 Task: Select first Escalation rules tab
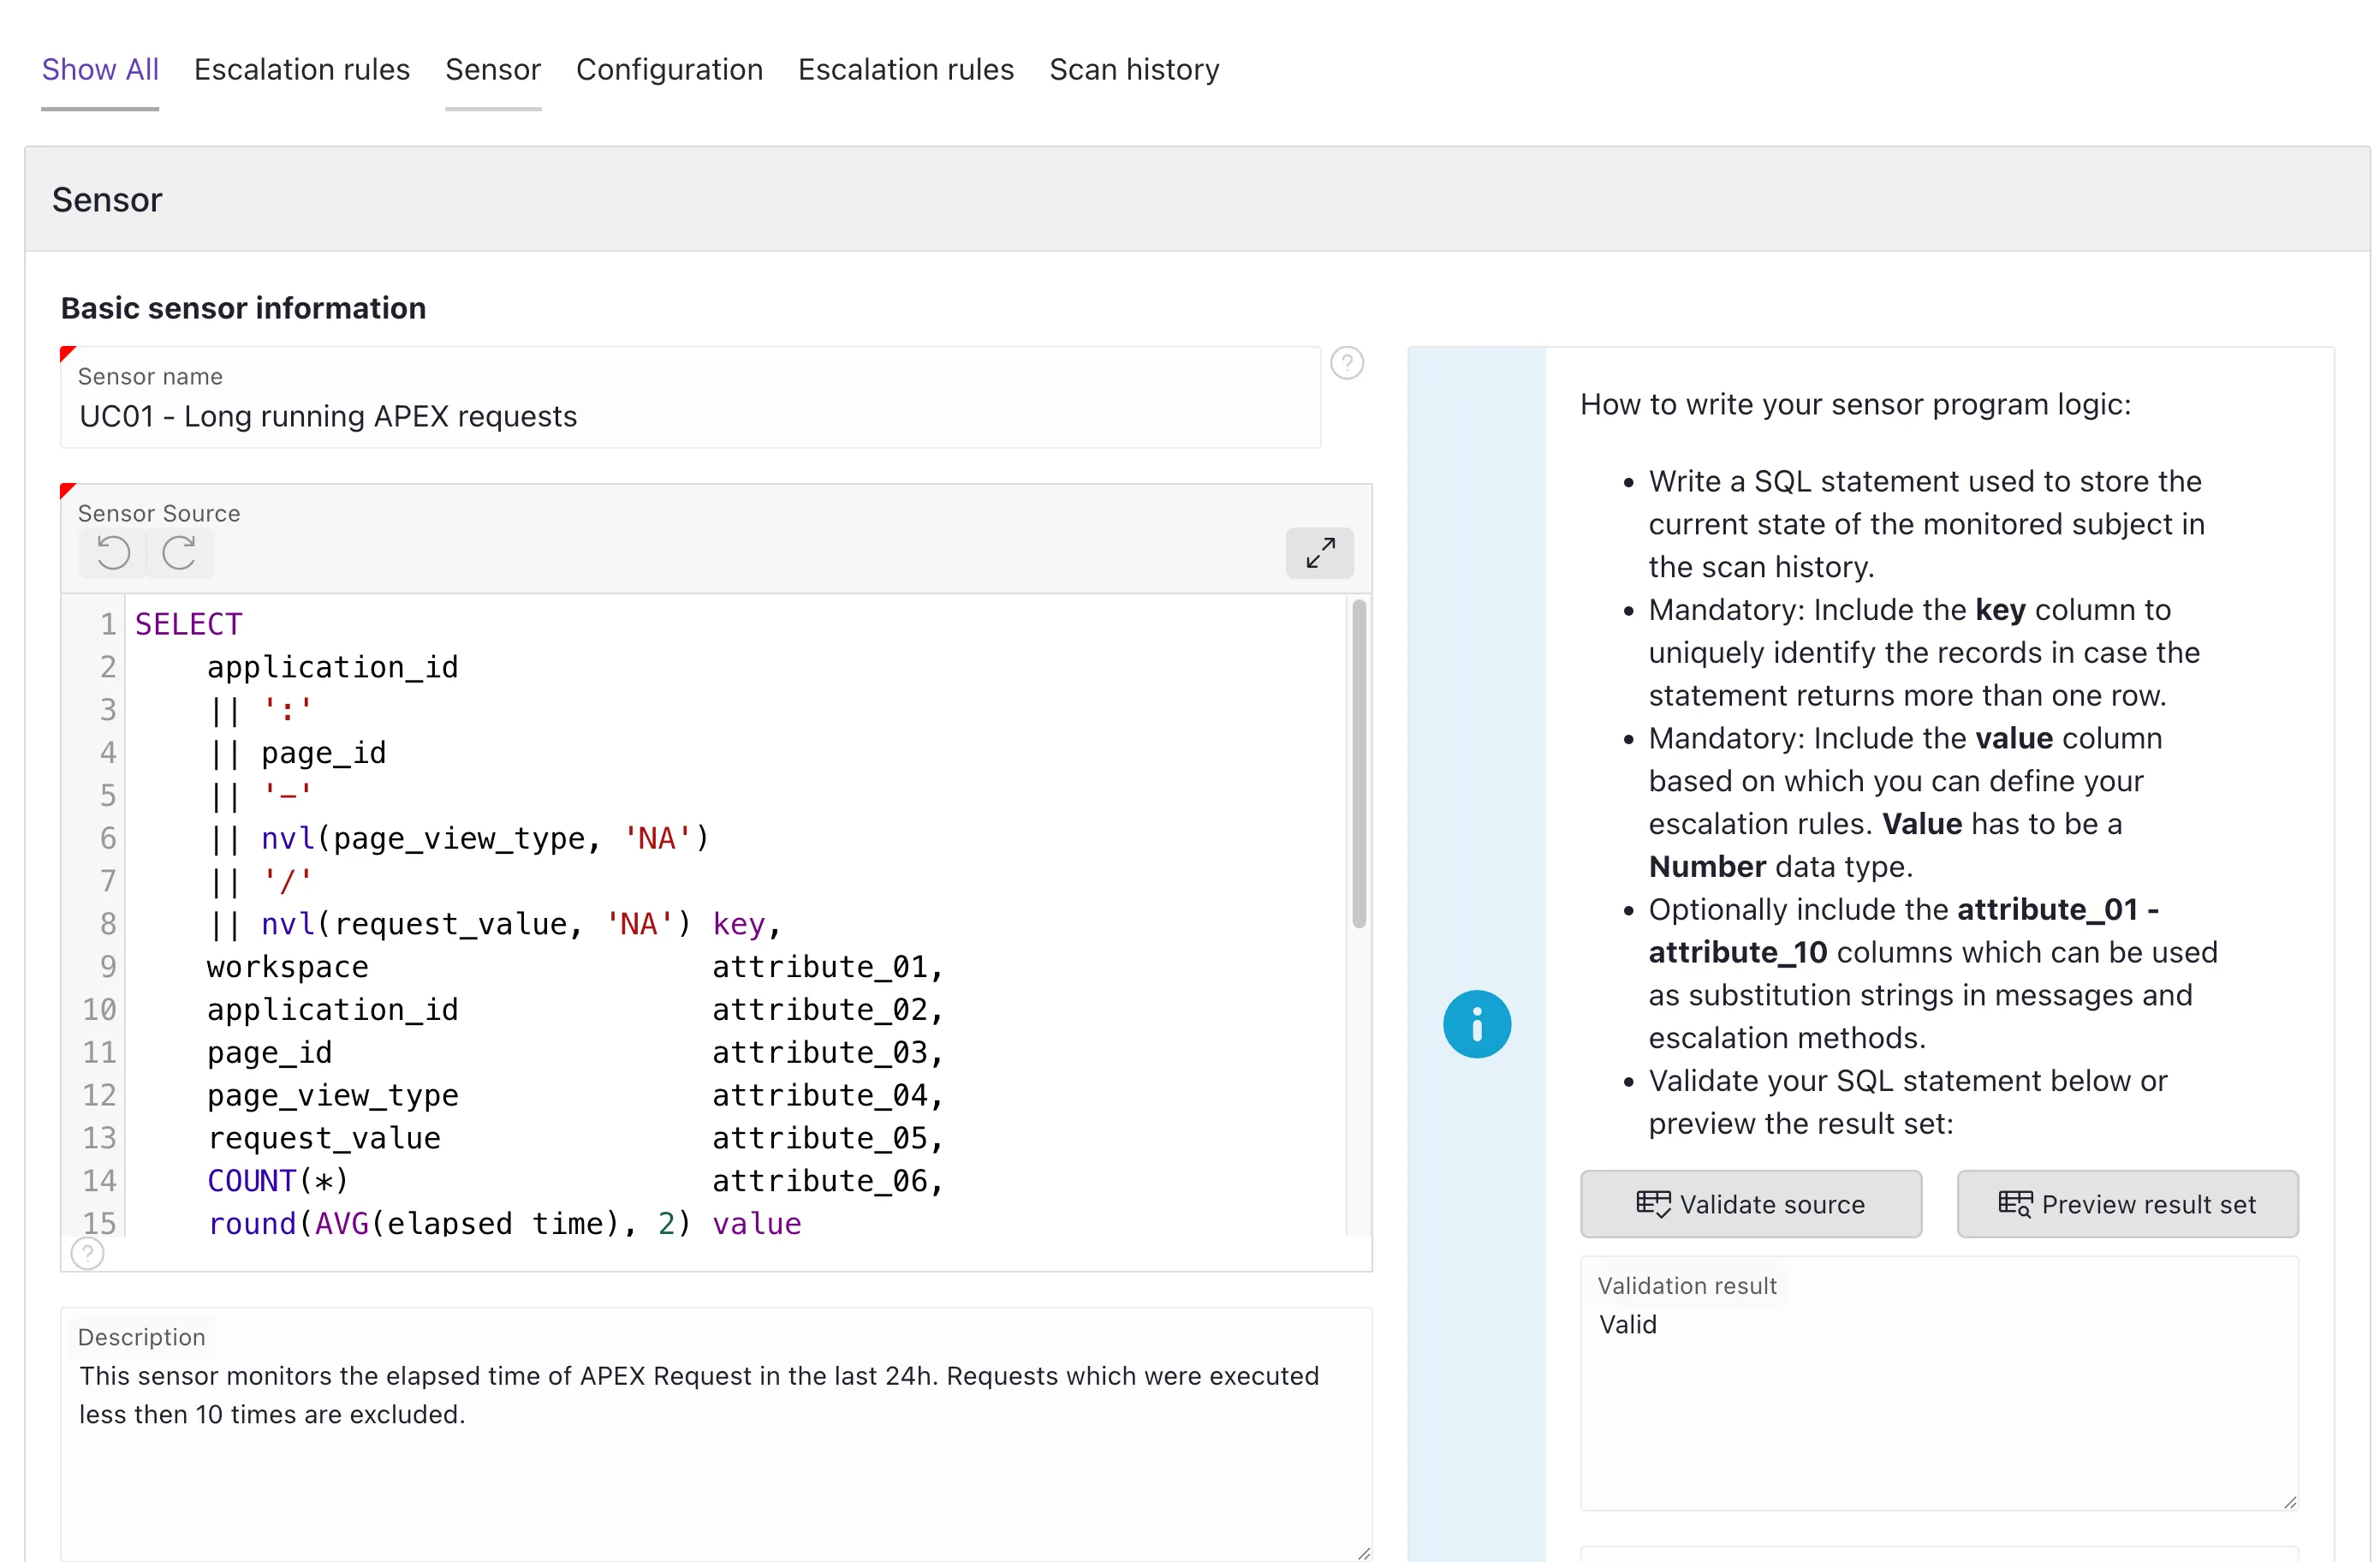(x=301, y=70)
